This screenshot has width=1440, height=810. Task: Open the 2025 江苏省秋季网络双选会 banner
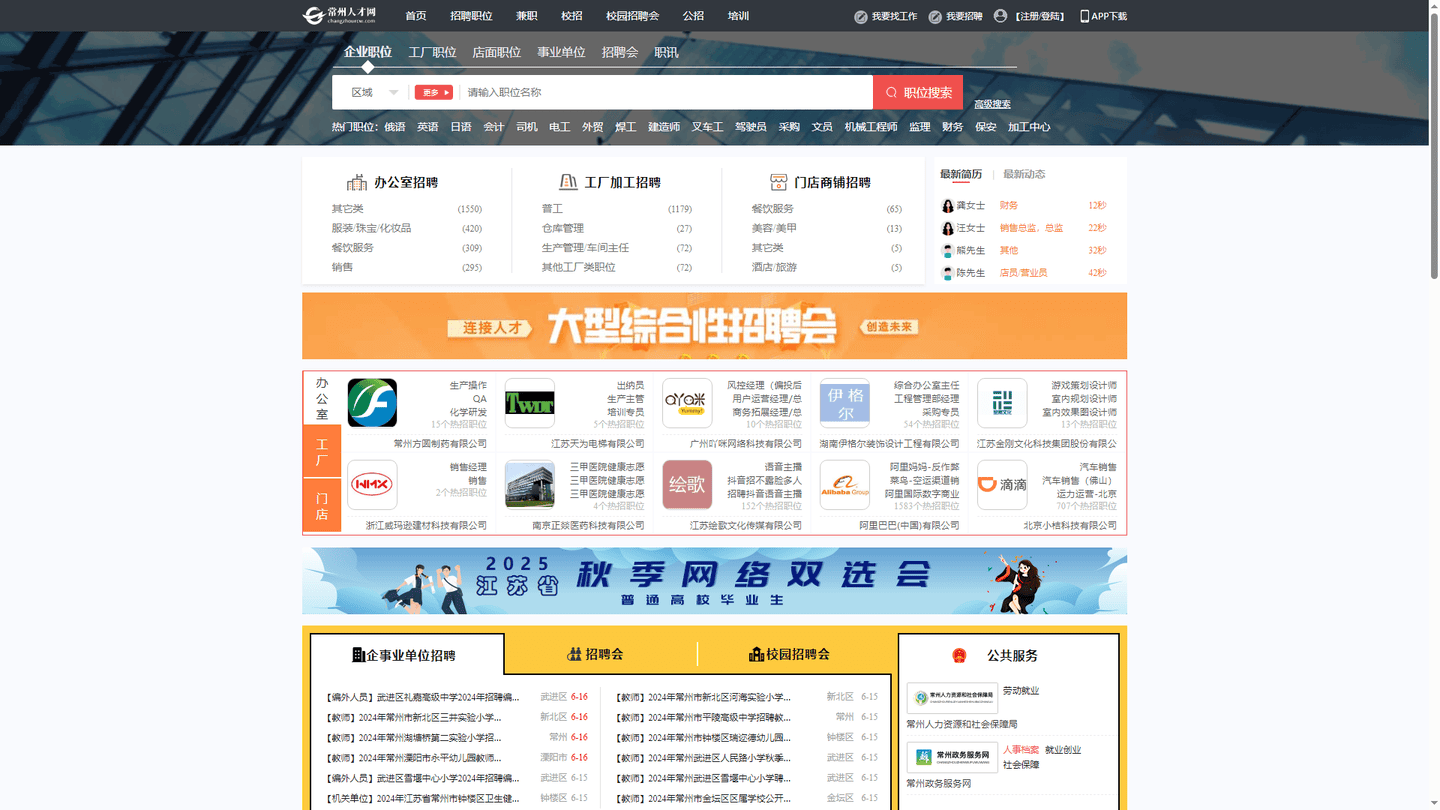pos(714,580)
